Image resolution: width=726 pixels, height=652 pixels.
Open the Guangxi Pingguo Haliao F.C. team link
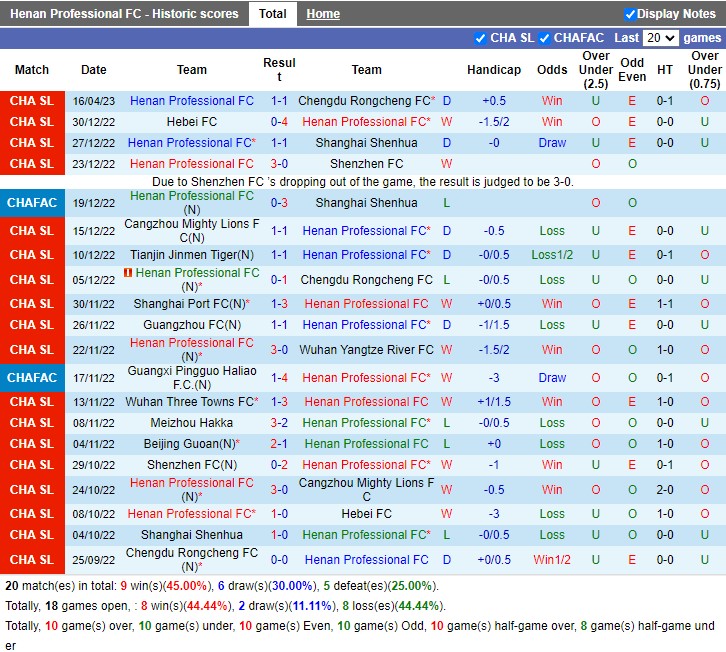point(191,378)
